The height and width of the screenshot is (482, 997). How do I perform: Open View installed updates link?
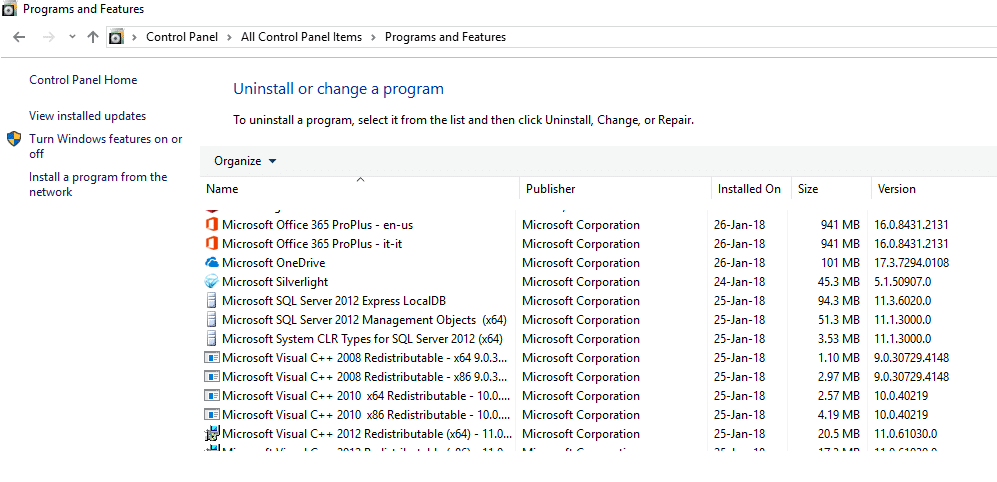tap(88, 116)
